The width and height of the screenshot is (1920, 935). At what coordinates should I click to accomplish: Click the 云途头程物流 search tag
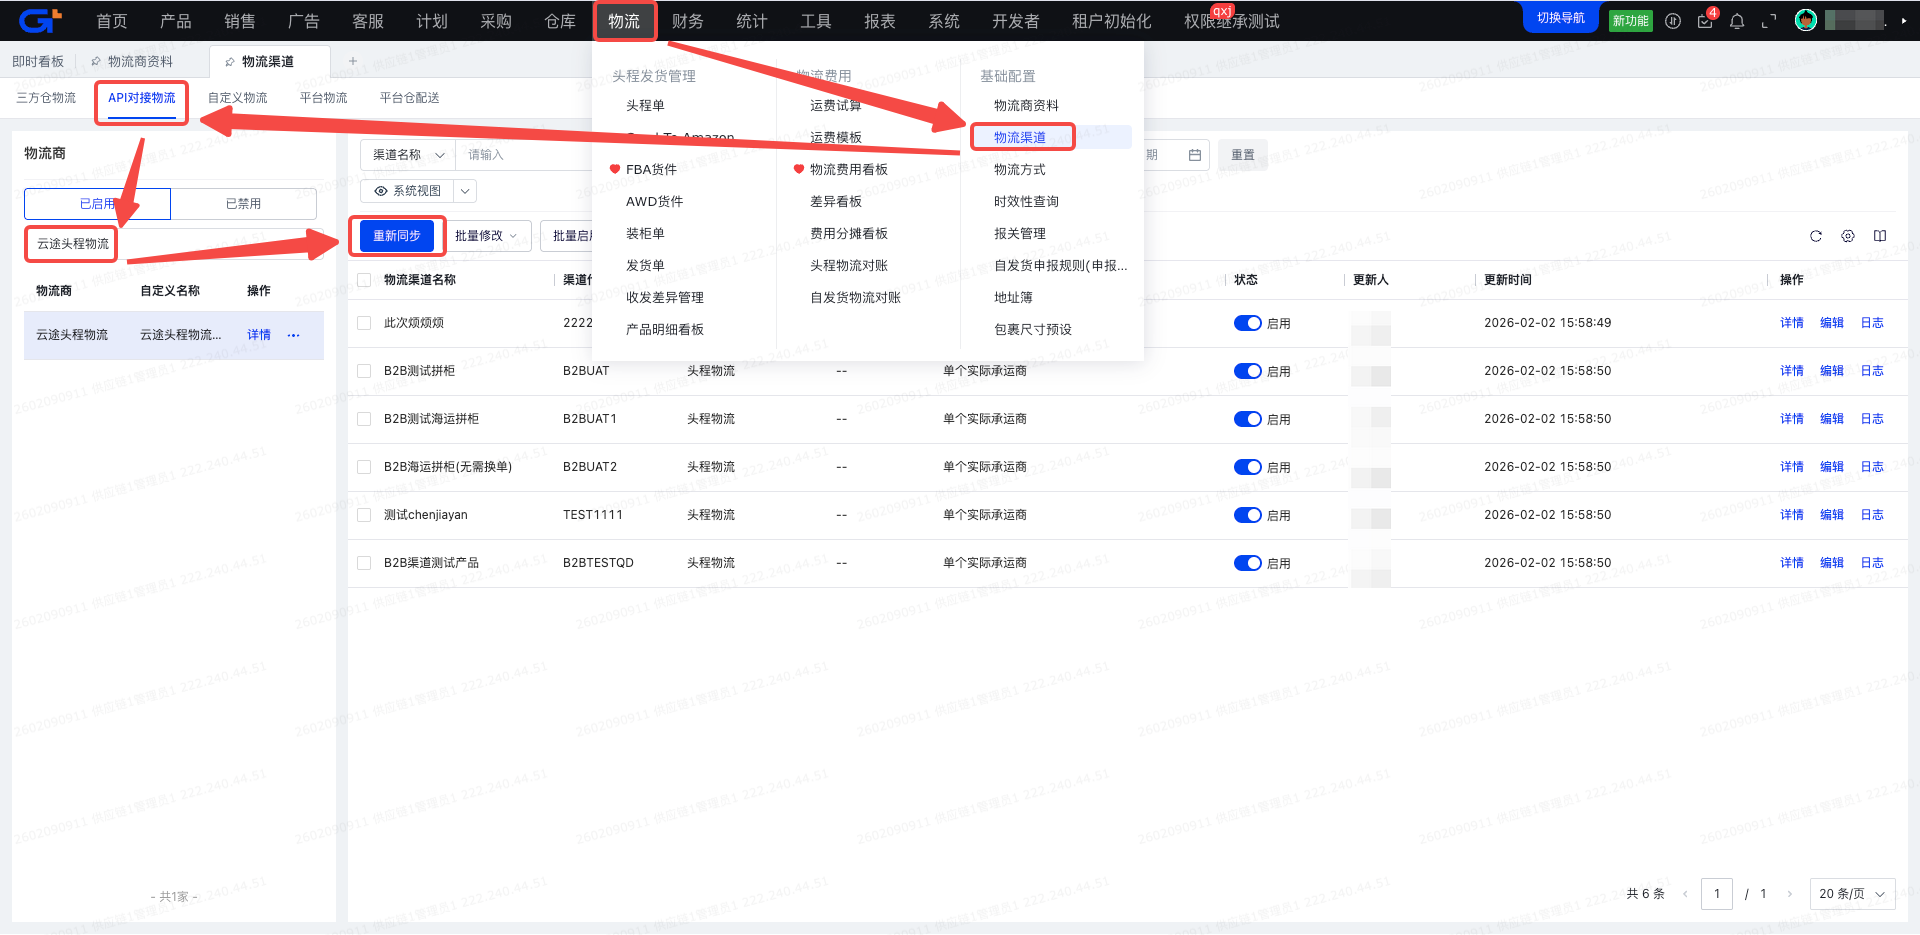[73, 244]
